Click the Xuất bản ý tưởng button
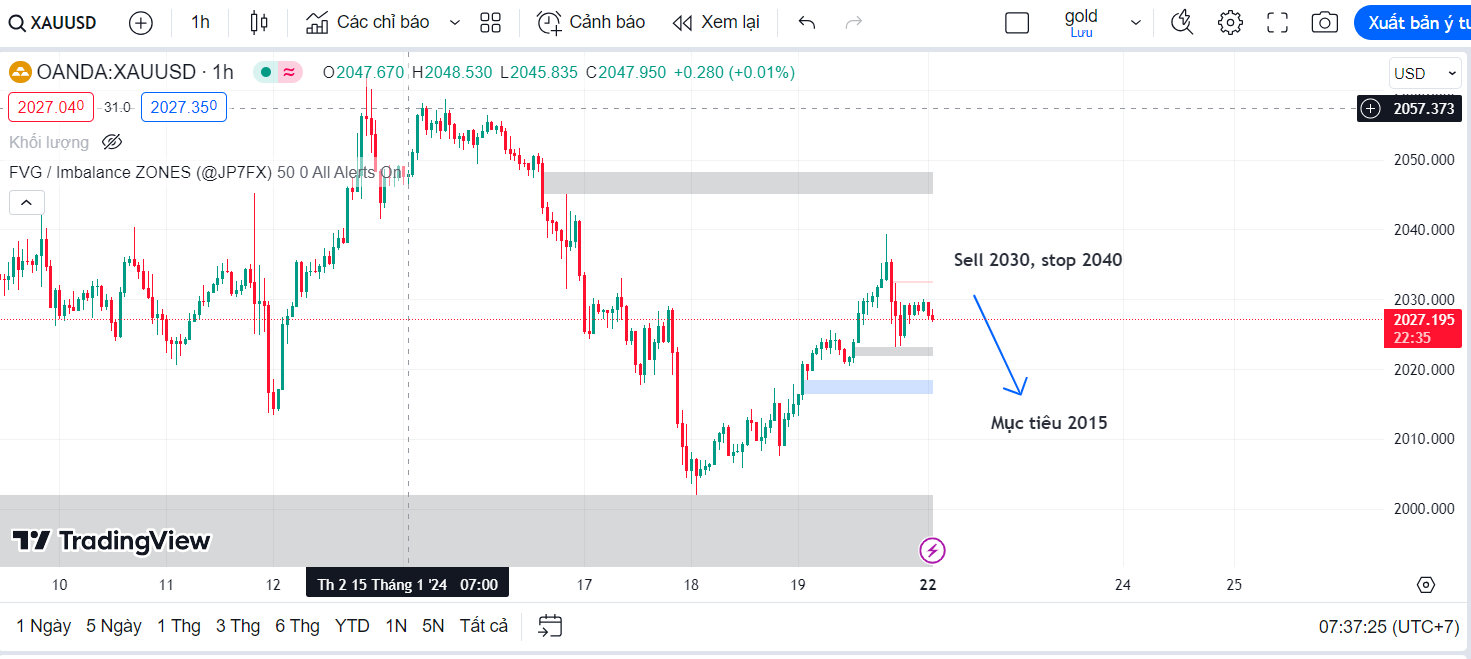1471x659 pixels. 1412,22
